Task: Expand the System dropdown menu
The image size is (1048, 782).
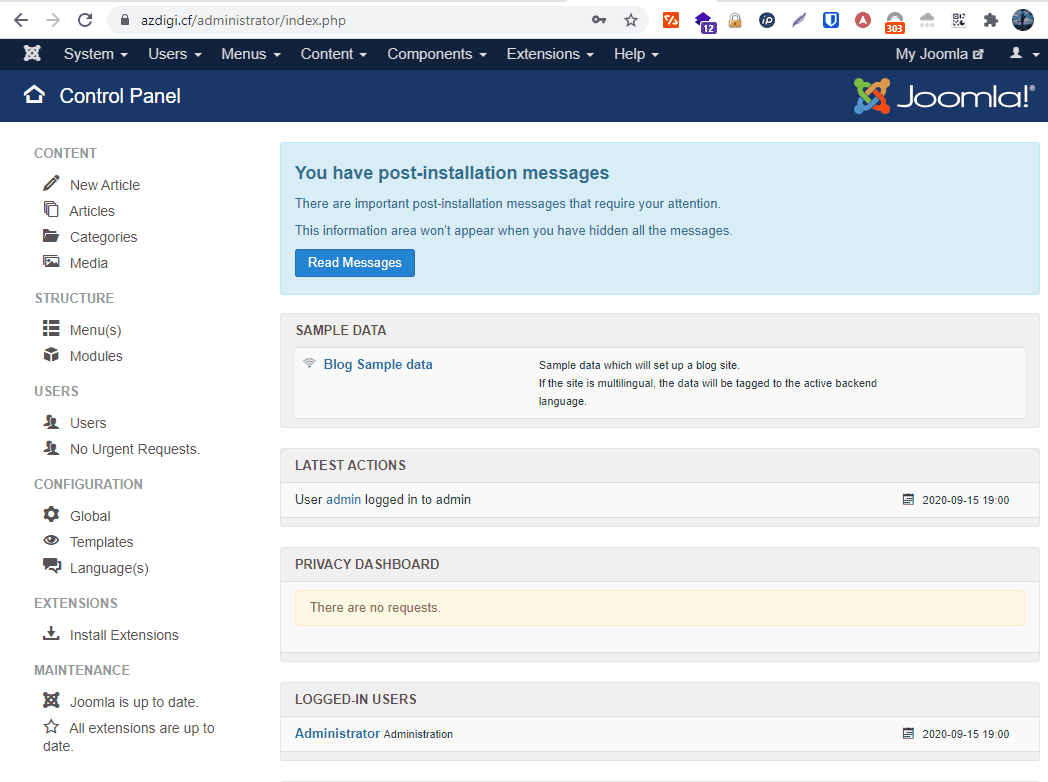Action: (x=95, y=54)
